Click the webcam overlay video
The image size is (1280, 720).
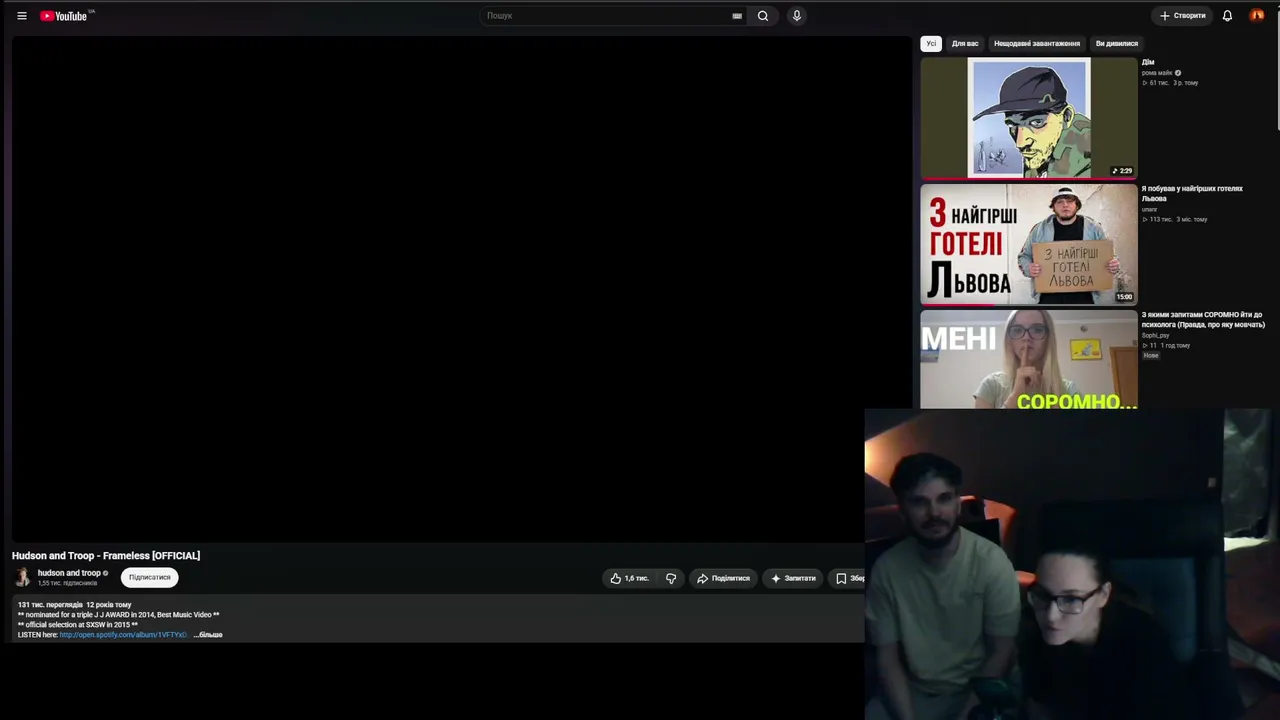(x=1072, y=564)
